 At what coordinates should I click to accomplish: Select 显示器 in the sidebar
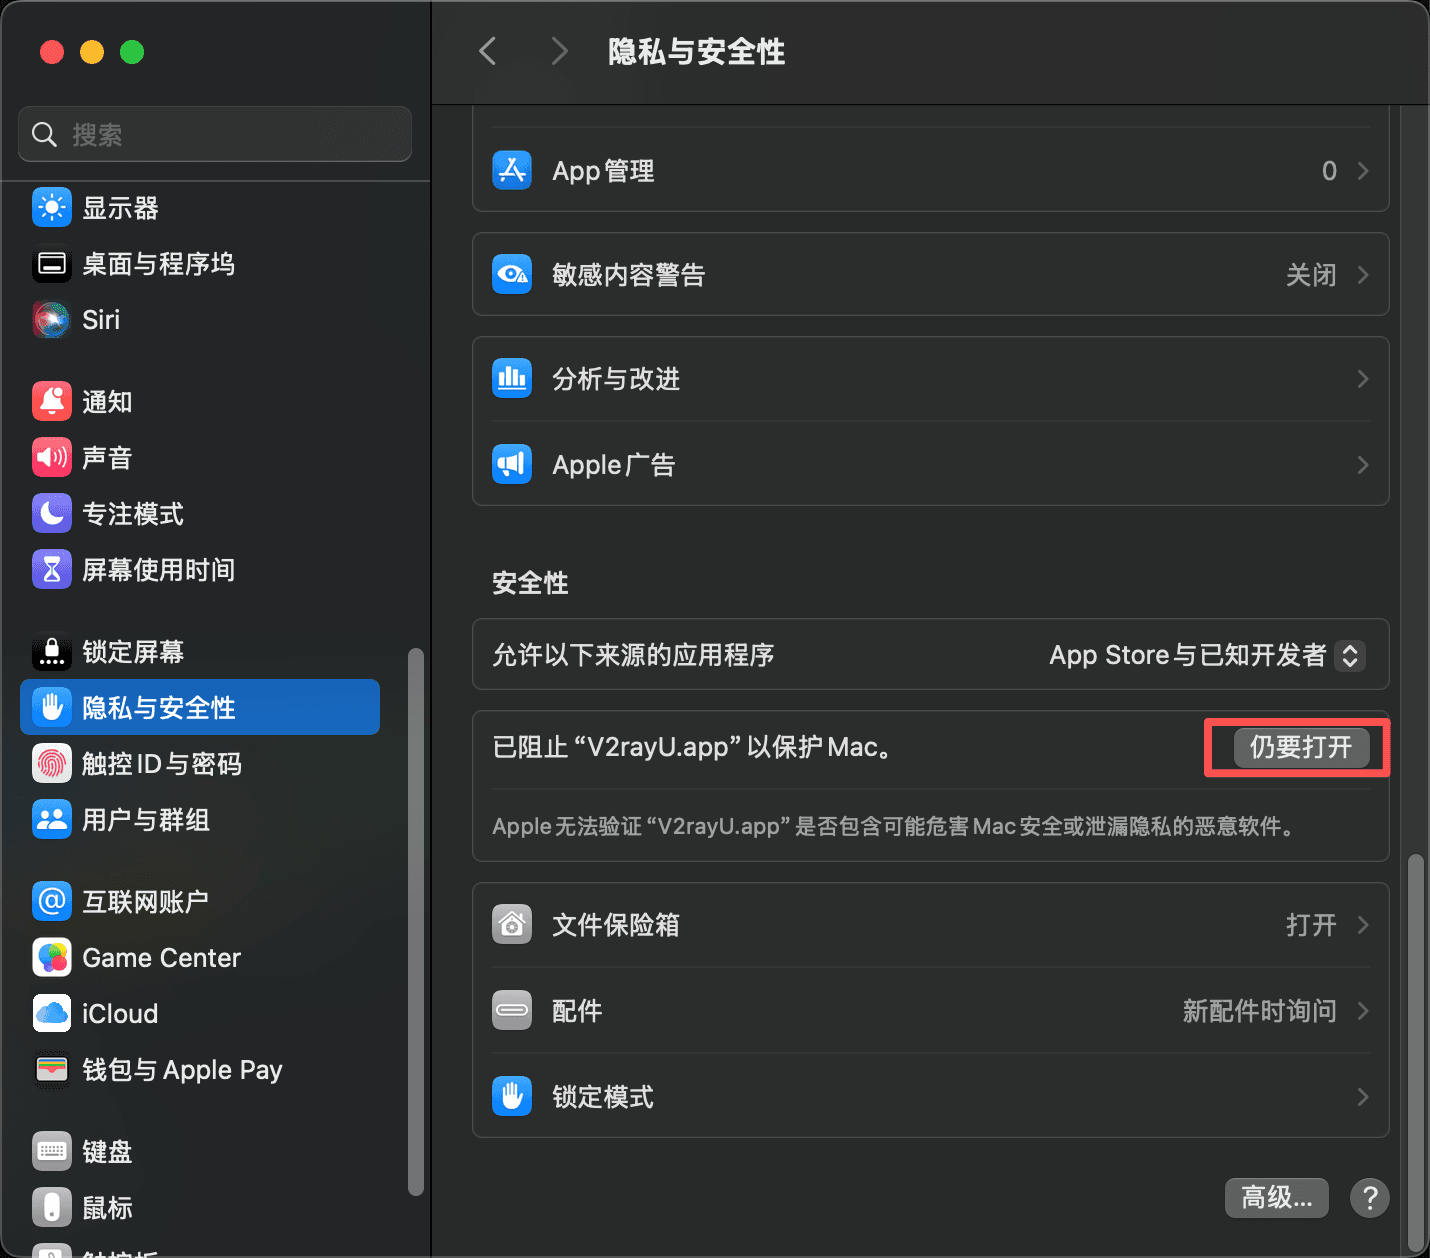(200, 208)
